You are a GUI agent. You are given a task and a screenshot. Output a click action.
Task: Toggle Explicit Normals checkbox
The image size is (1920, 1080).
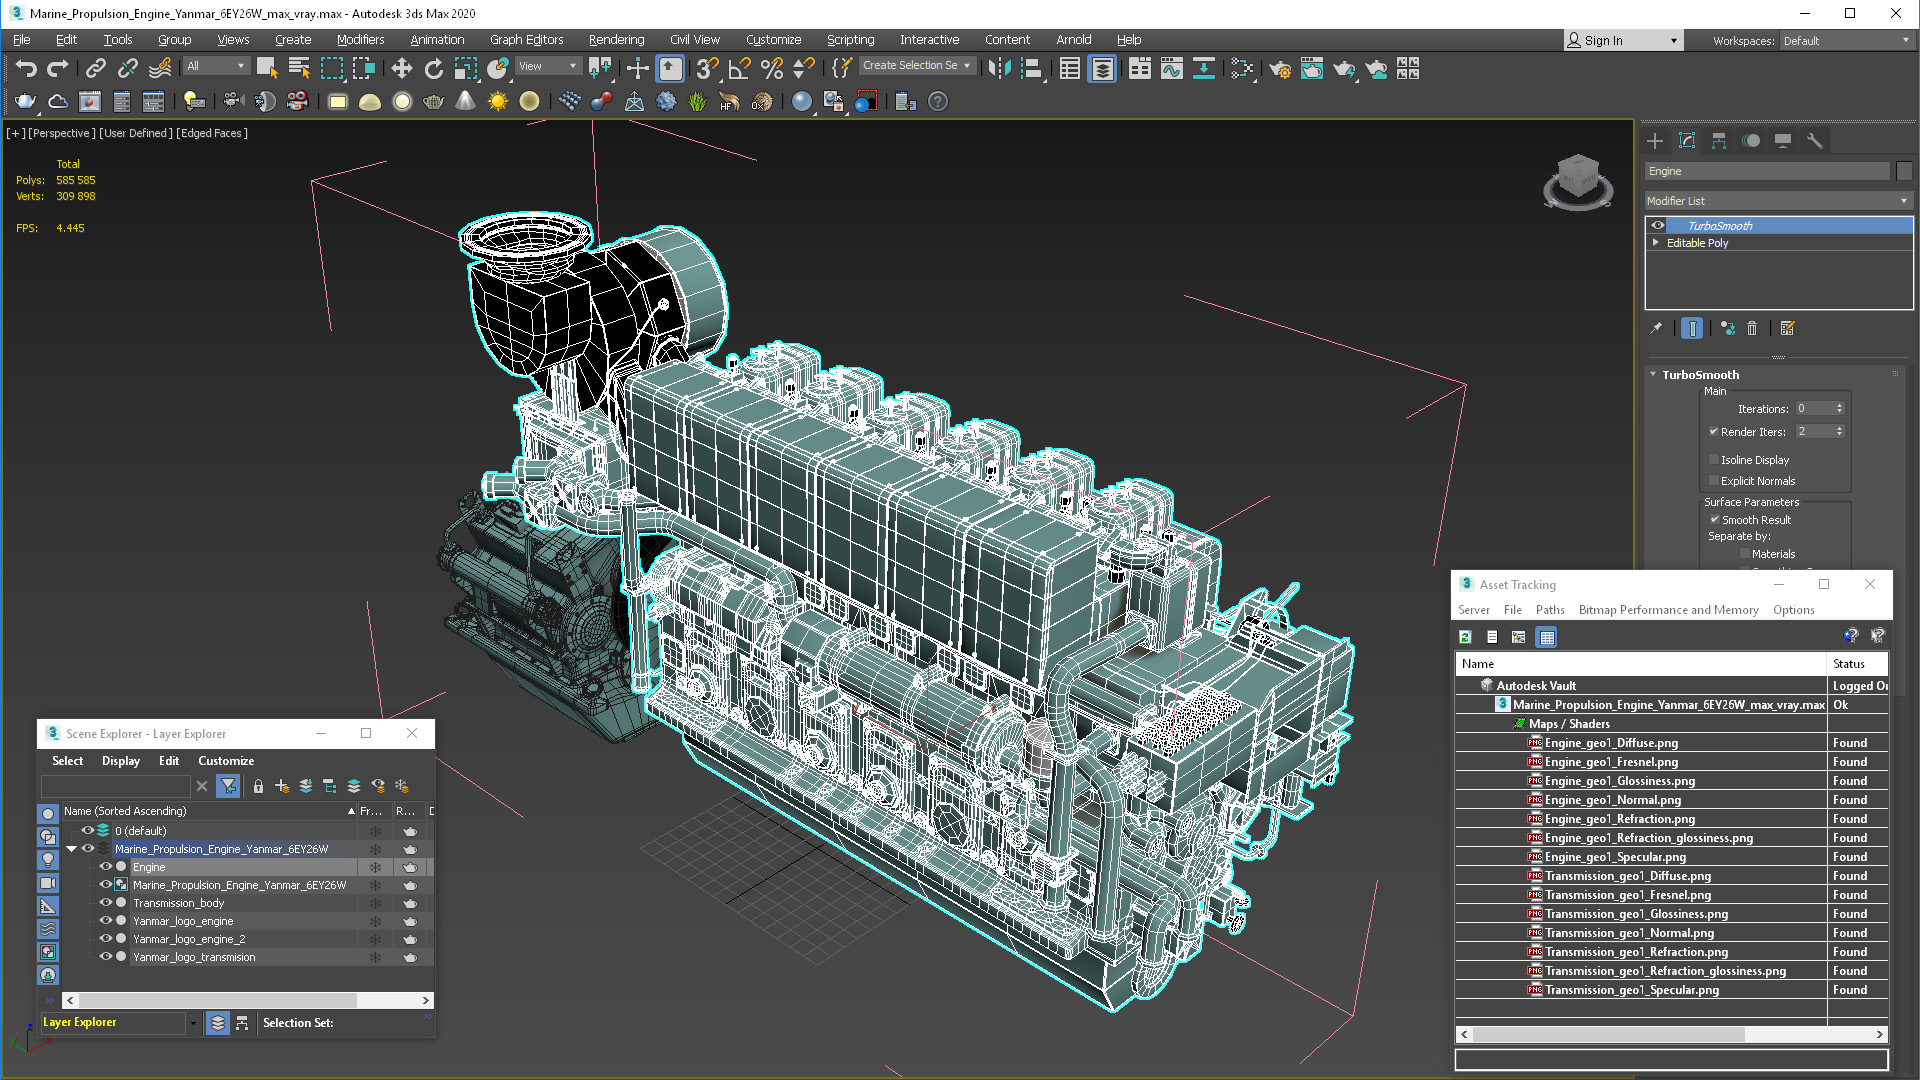(1714, 481)
